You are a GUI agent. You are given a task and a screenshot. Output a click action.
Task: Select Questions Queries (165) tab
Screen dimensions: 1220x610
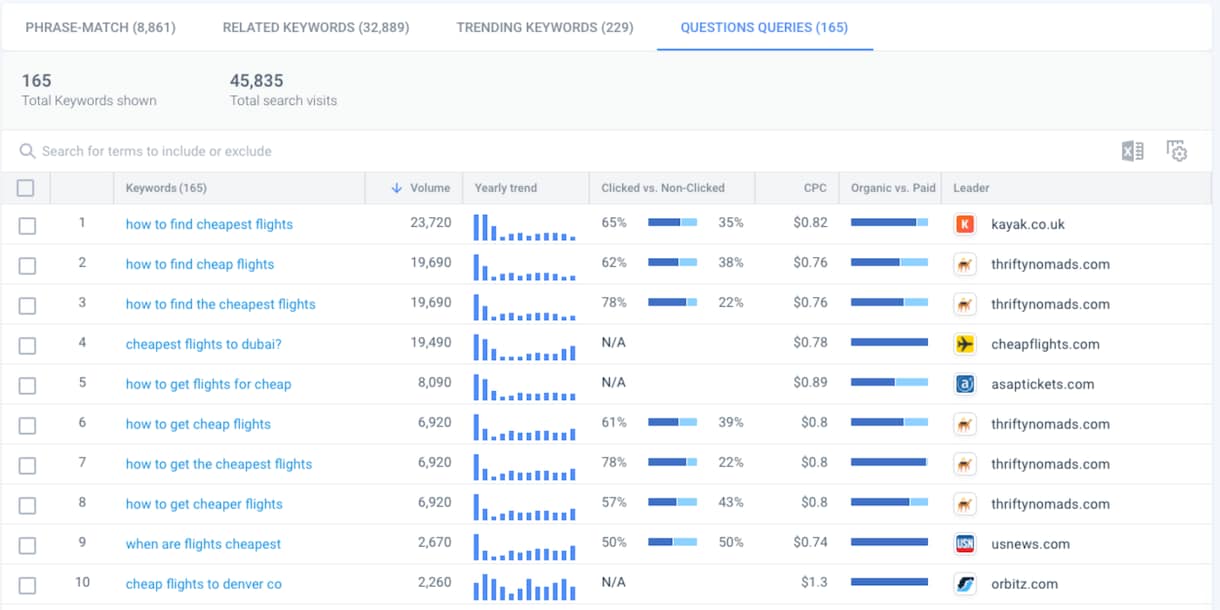(x=764, y=27)
